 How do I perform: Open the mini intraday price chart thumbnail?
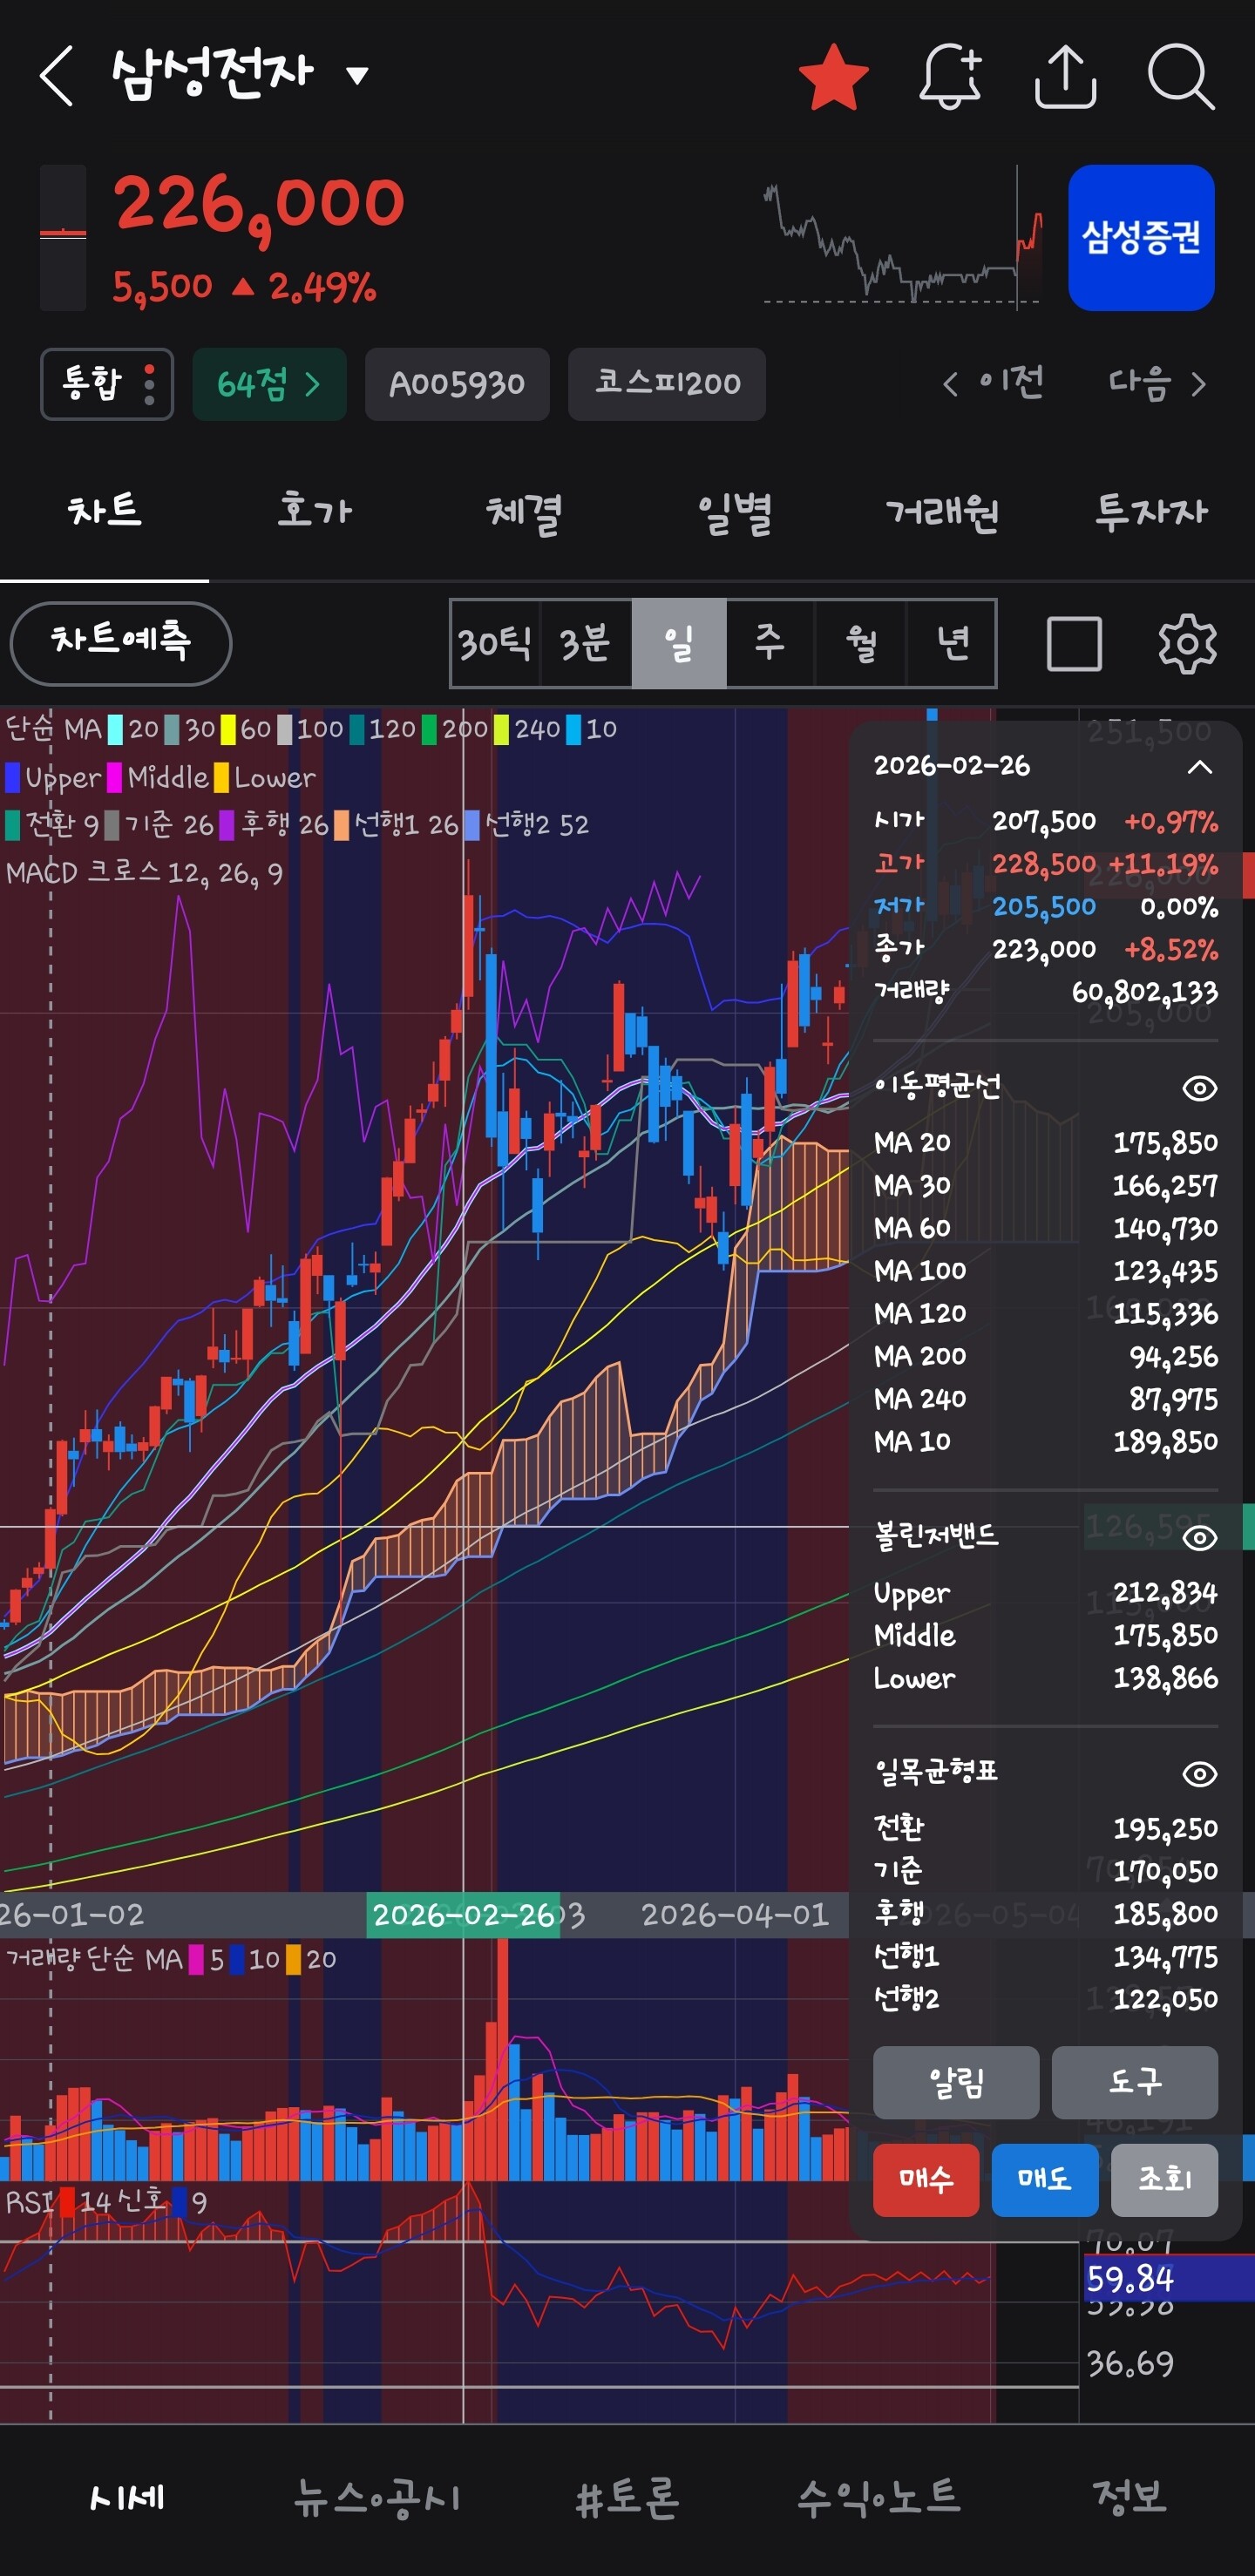[x=903, y=238]
